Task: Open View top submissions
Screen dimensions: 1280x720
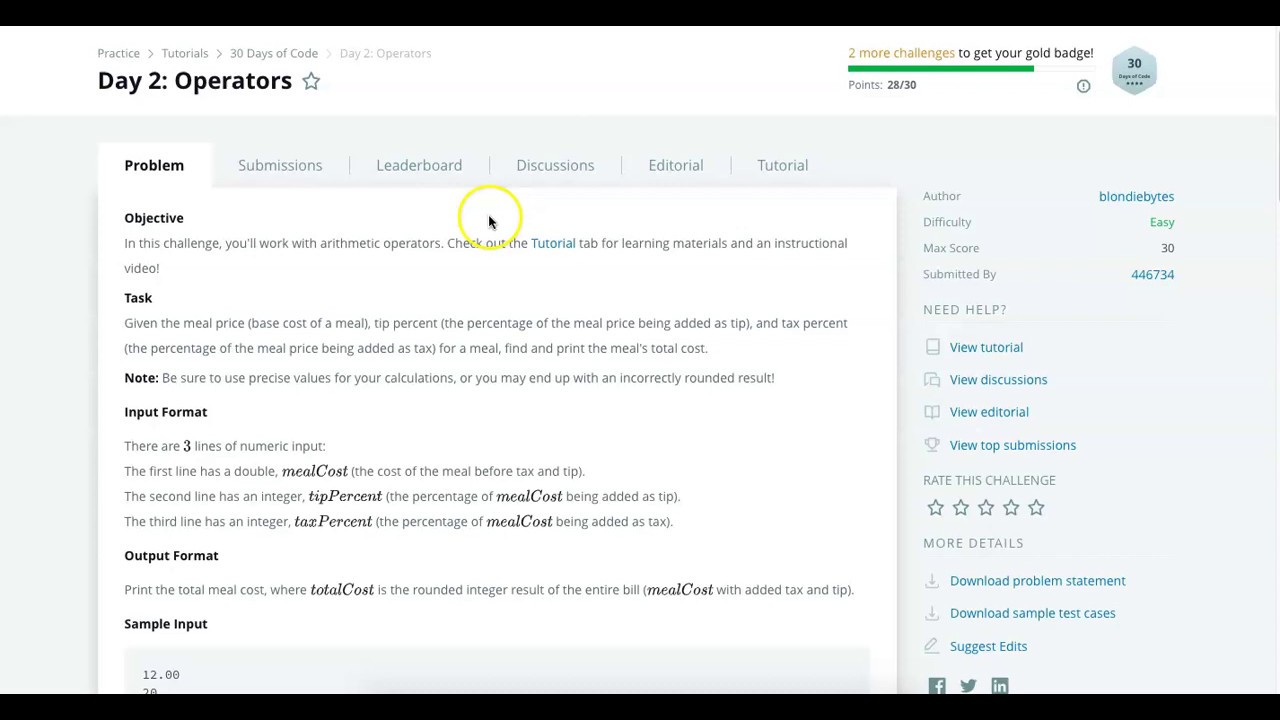Action: (x=1013, y=445)
